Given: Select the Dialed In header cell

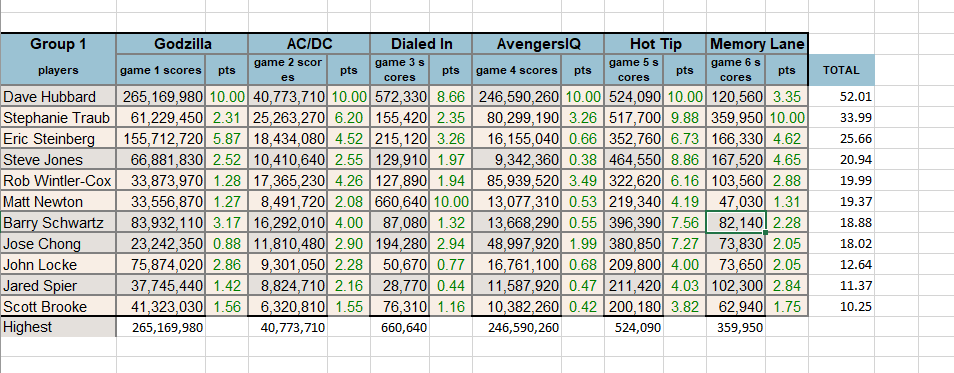Looking at the screenshot, I should pos(421,44).
